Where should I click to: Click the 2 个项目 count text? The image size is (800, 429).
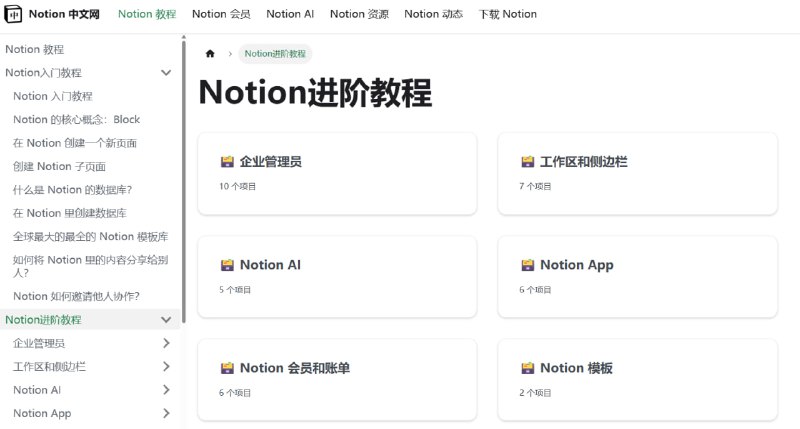pyautogui.click(x=535, y=392)
